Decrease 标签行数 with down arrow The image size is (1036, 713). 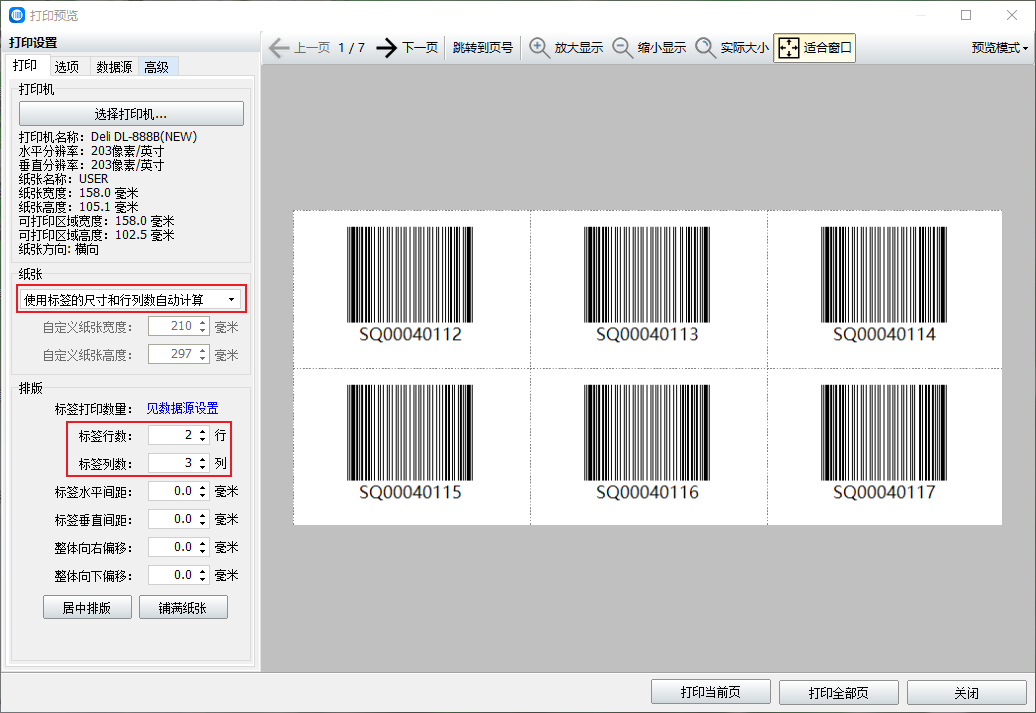[203, 439]
